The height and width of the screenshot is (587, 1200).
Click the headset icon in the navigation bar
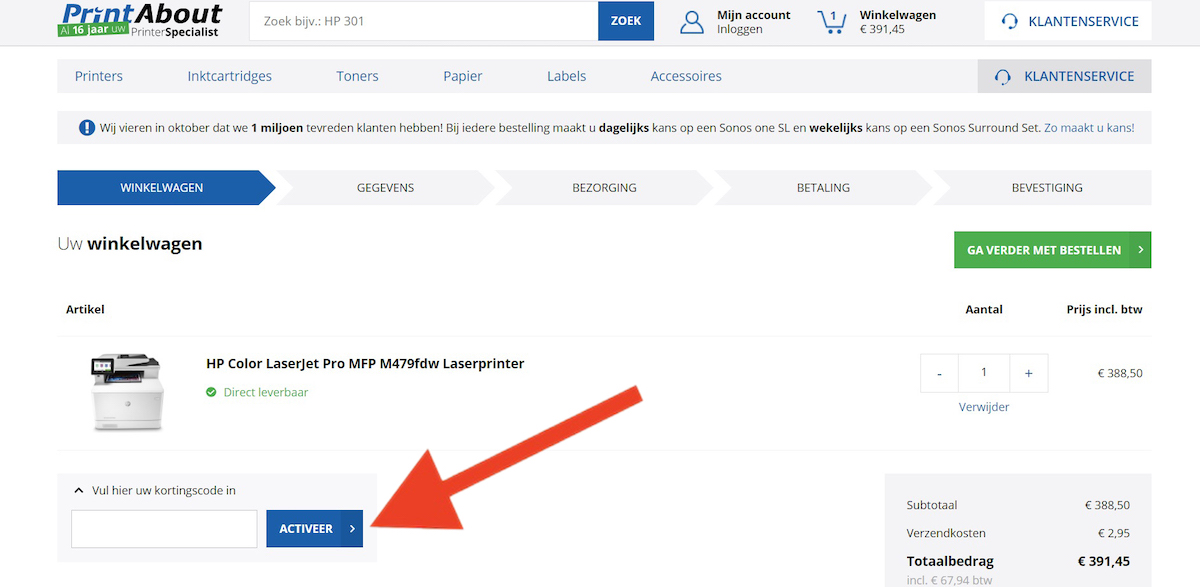pyautogui.click(x=1002, y=76)
